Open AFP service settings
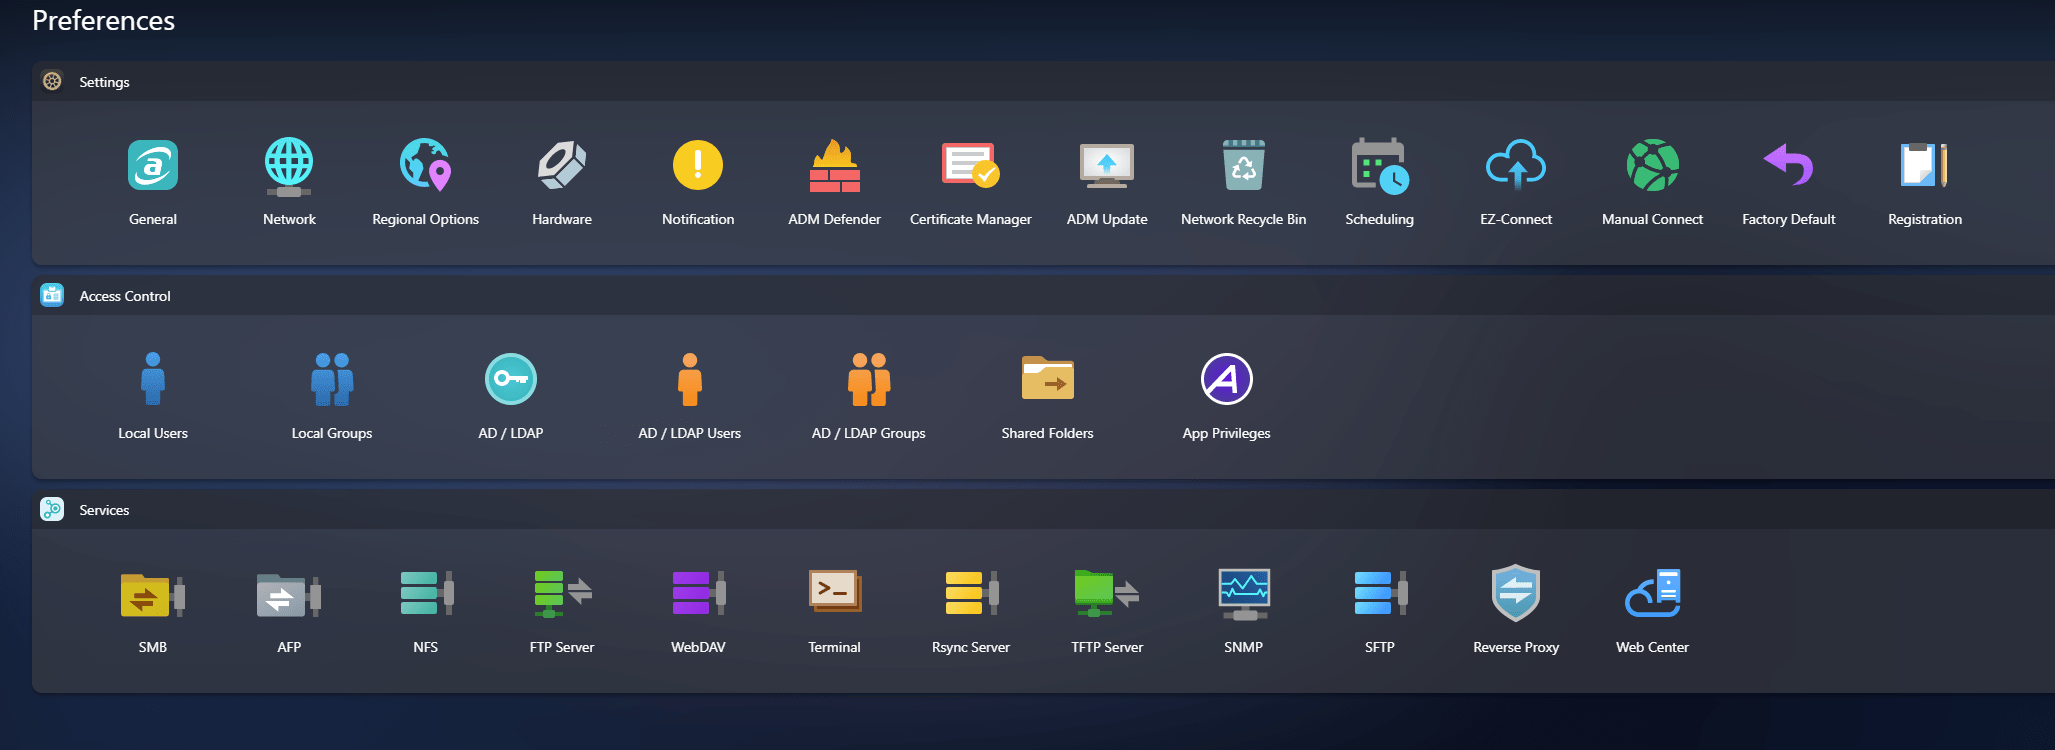The height and width of the screenshot is (750, 2055). pyautogui.click(x=289, y=594)
